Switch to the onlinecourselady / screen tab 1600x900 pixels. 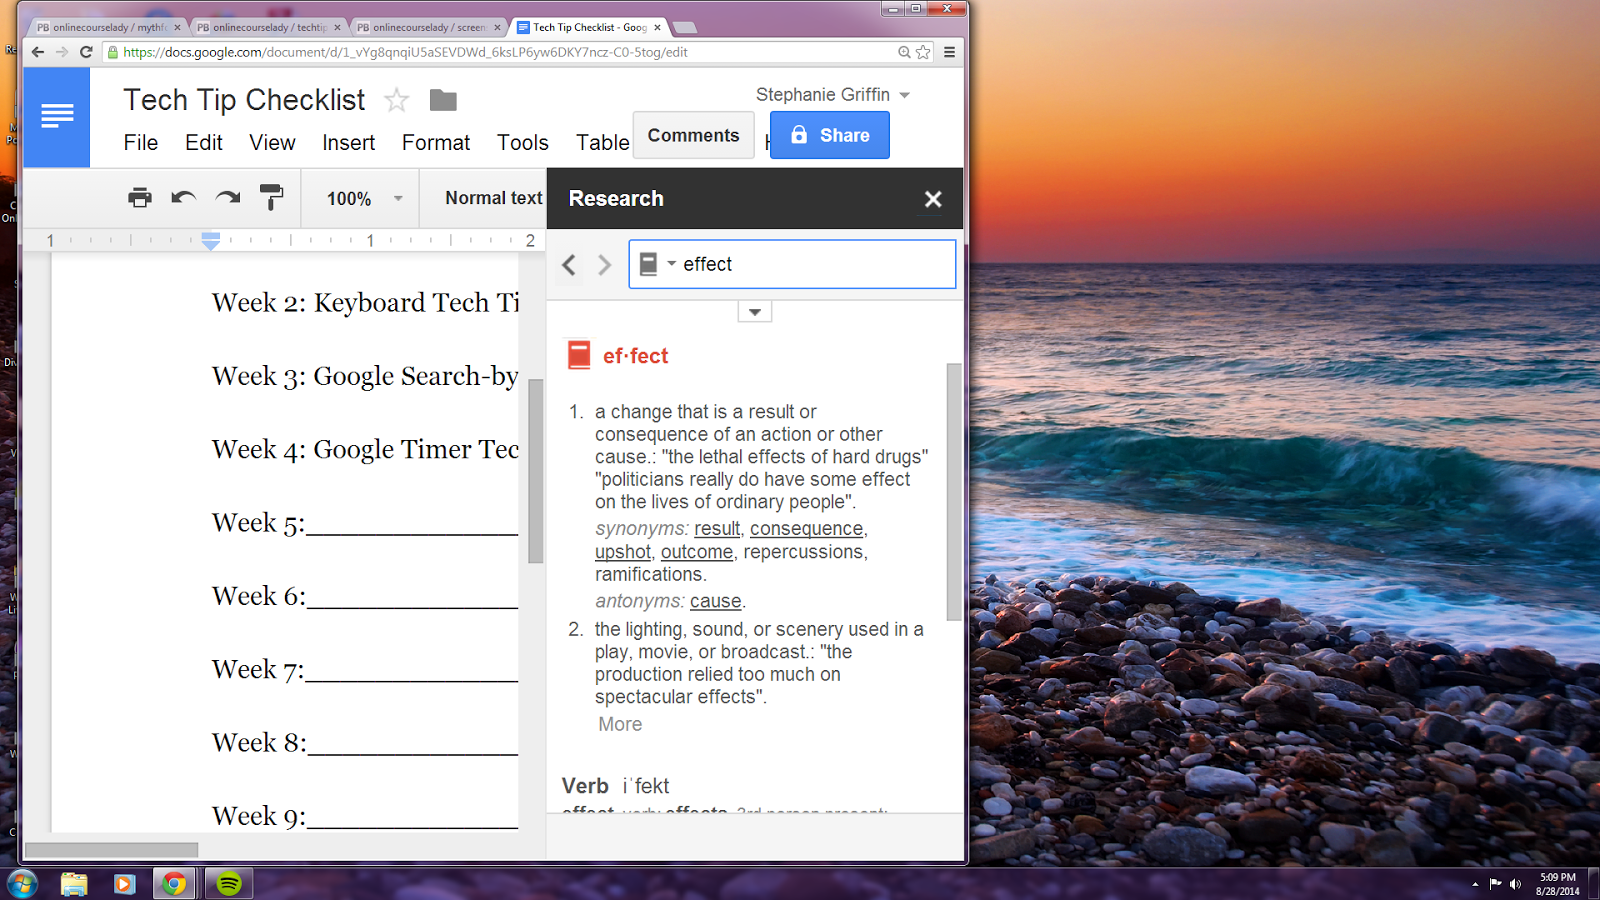pyautogui.click(x=428, y=27)
